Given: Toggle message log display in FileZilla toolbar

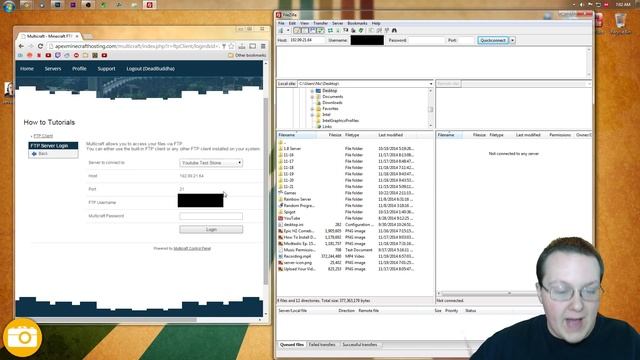Looking at the screenshot, I should point(297,31).
